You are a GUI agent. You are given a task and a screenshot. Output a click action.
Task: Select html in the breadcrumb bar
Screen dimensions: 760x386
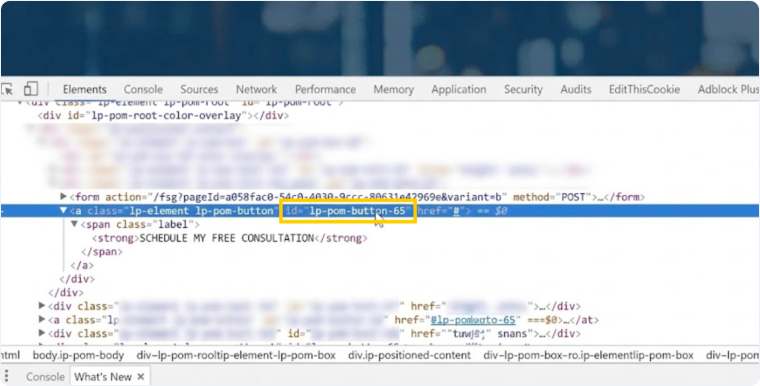[10, 355]
